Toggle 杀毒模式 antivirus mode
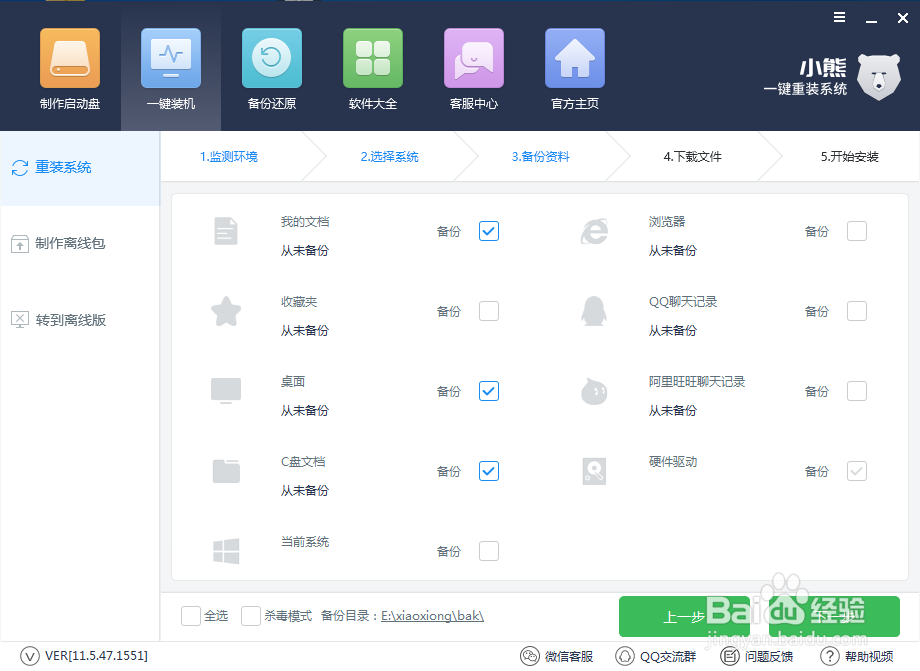This screenshot has height=671, width=920. click(x=251, y=616)
